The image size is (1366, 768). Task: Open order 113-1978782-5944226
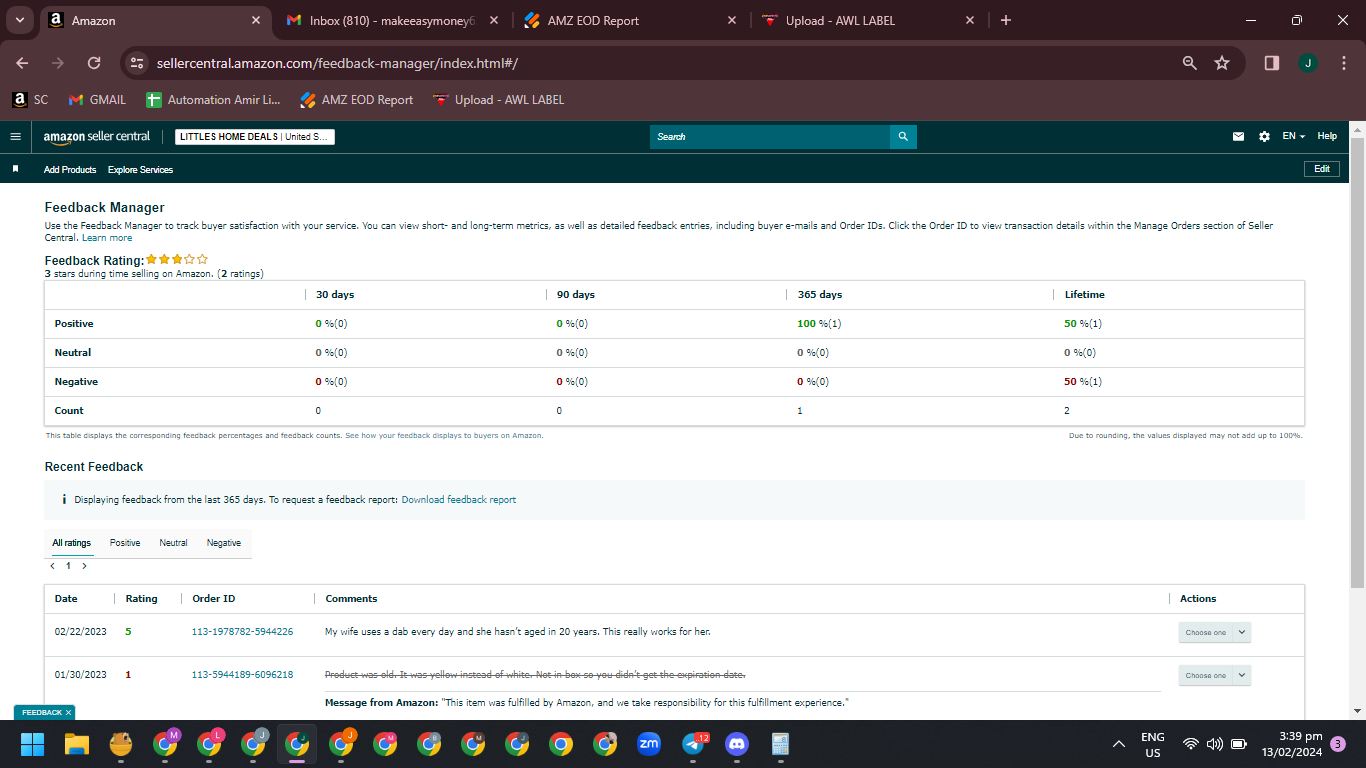(x=242, y=632)
